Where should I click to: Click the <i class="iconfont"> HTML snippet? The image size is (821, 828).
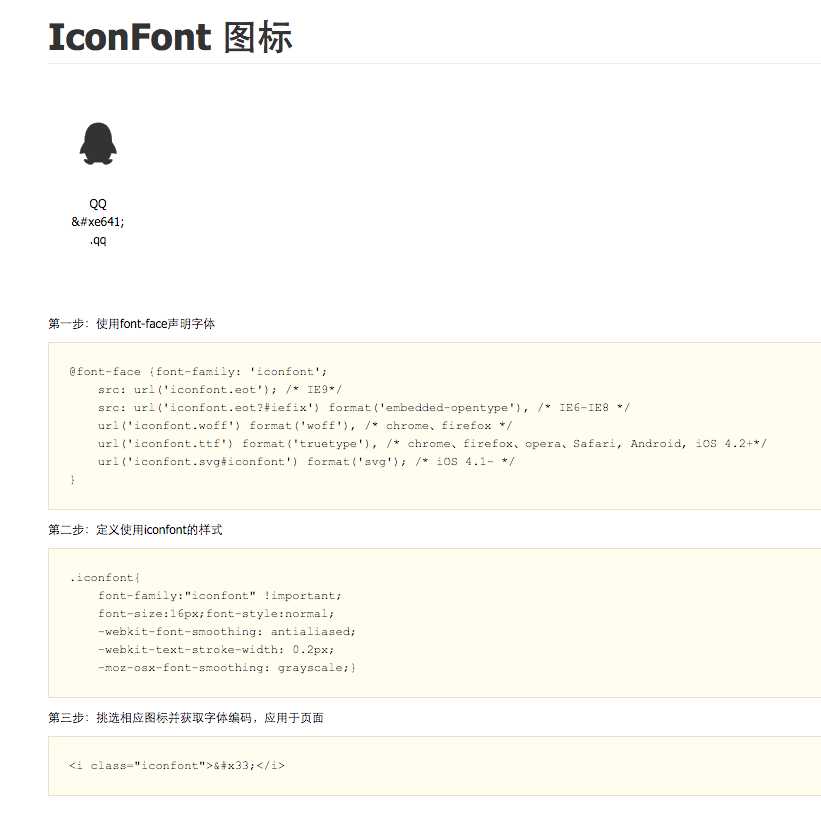coord(177,766)
